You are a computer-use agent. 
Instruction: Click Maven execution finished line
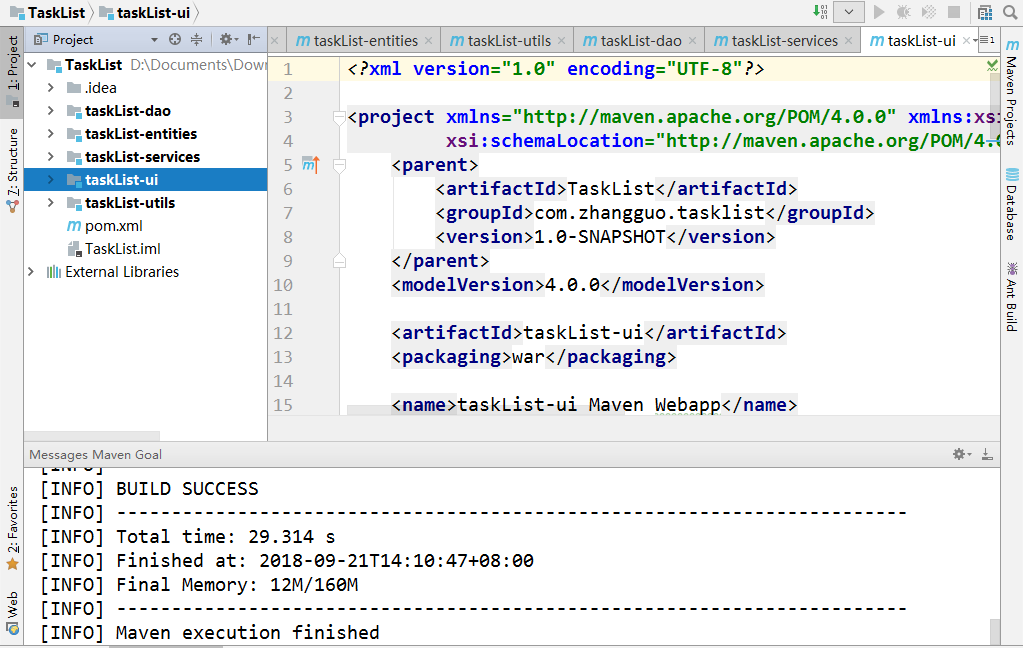pos(210,632)
